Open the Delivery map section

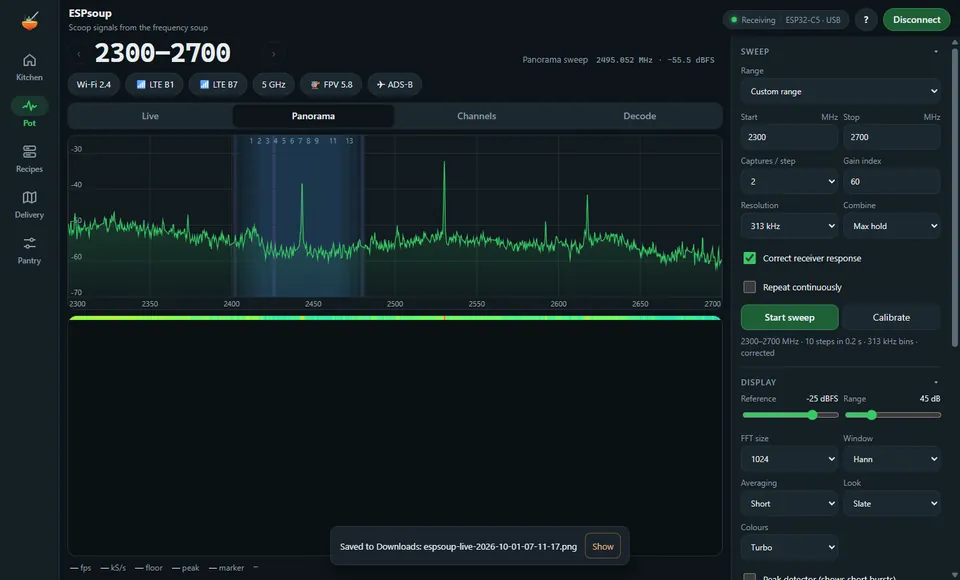coord(29,205)
